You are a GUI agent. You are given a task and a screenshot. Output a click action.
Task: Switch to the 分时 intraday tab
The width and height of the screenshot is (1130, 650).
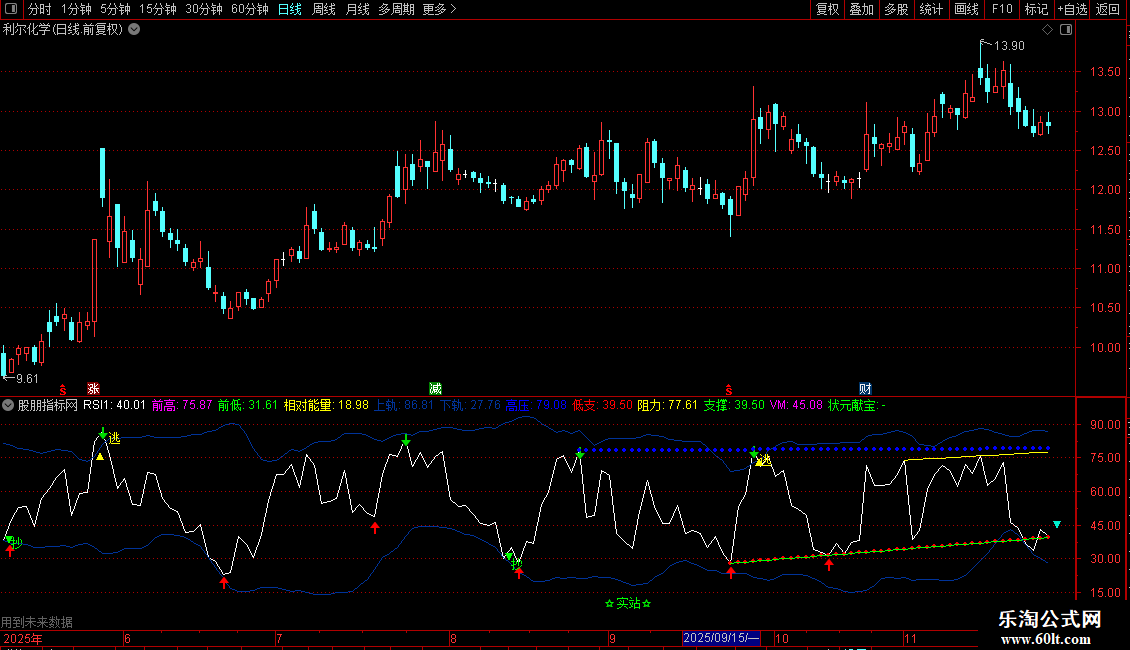[x=39, y=10]
